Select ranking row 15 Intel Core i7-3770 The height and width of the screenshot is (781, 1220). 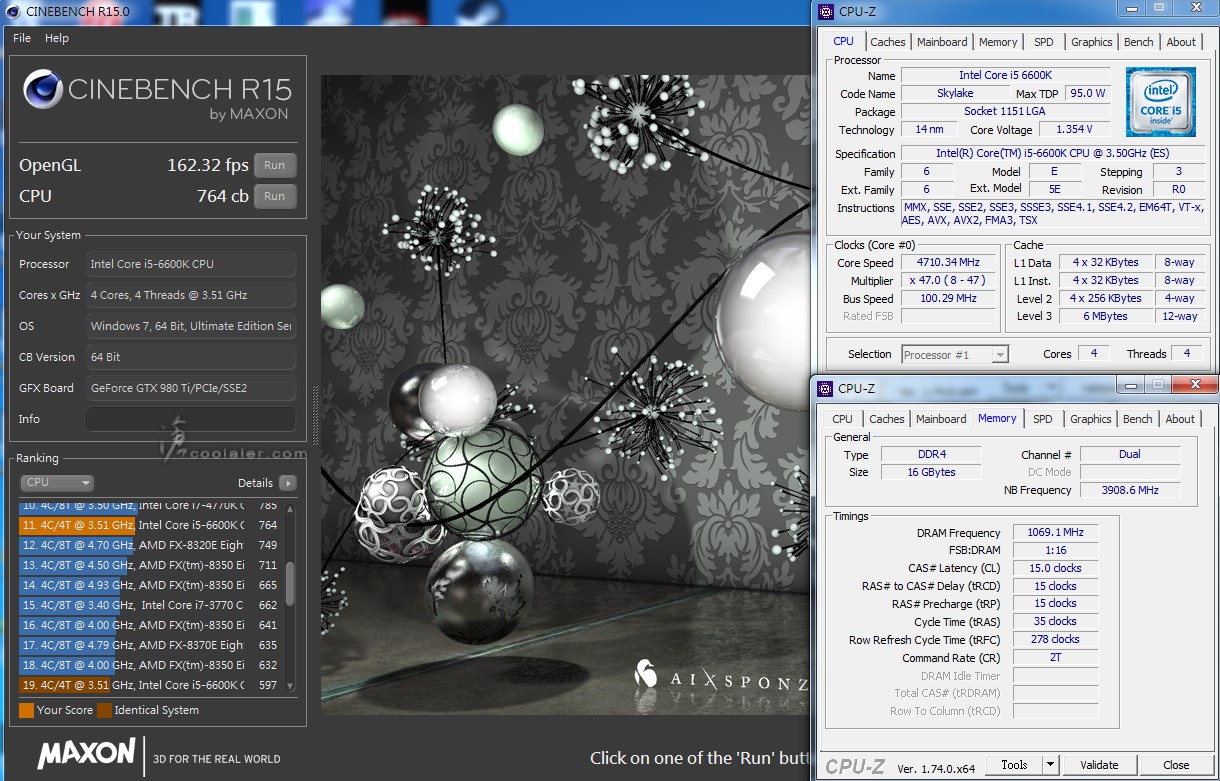[x=150, y=605]
